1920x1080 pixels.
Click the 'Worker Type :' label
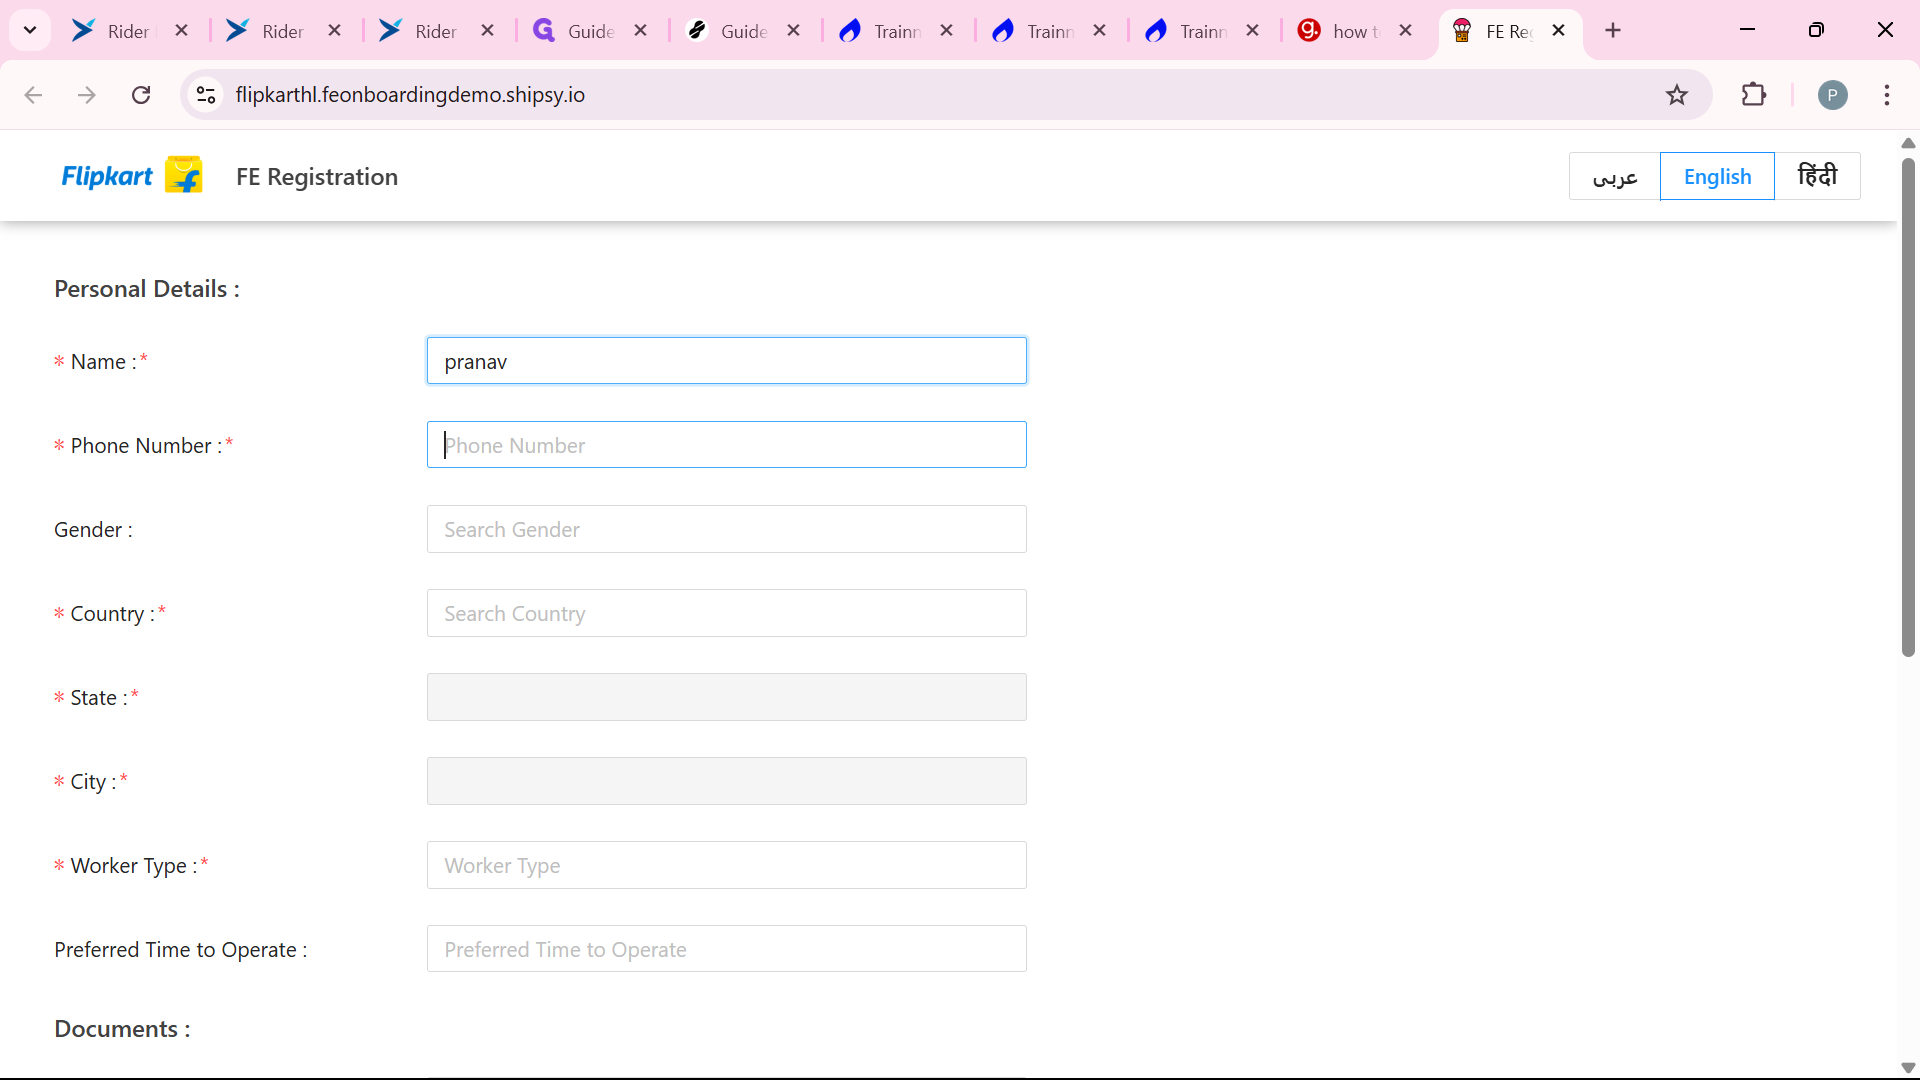coord(134,866)
